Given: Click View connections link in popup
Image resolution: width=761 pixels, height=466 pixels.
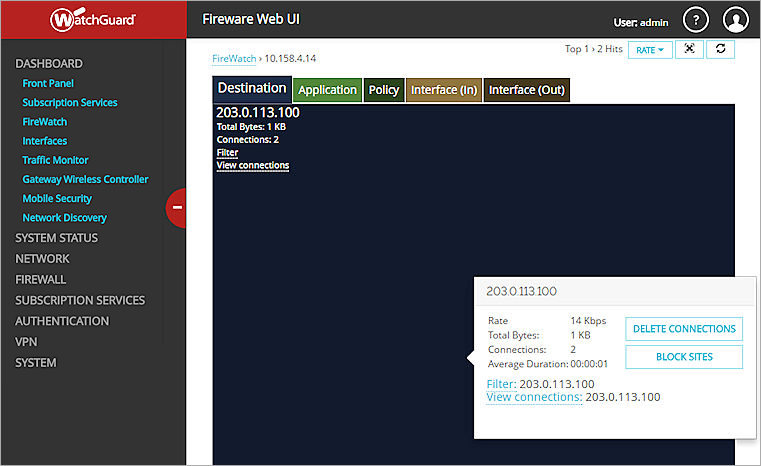Looking at the screenshot, I should click(534, 397).
